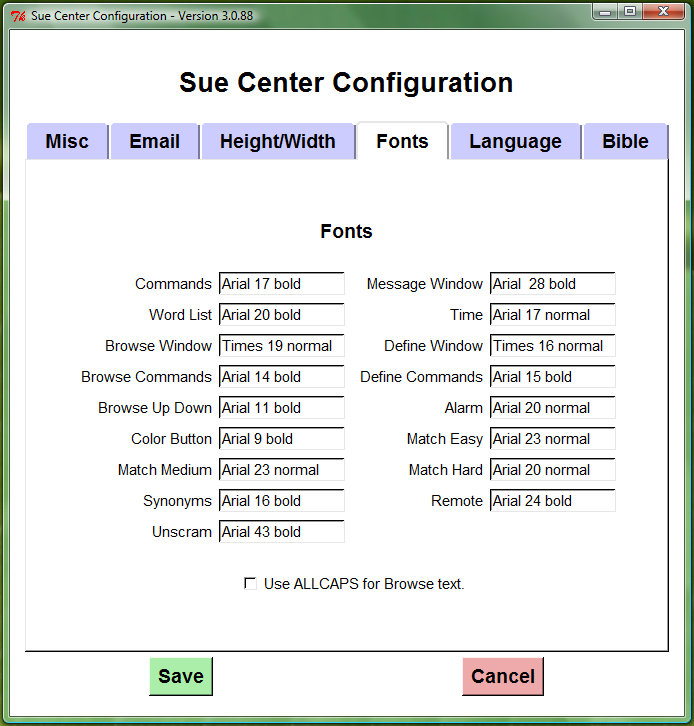Select the Time font input field
694x726 pixels.
552,315
